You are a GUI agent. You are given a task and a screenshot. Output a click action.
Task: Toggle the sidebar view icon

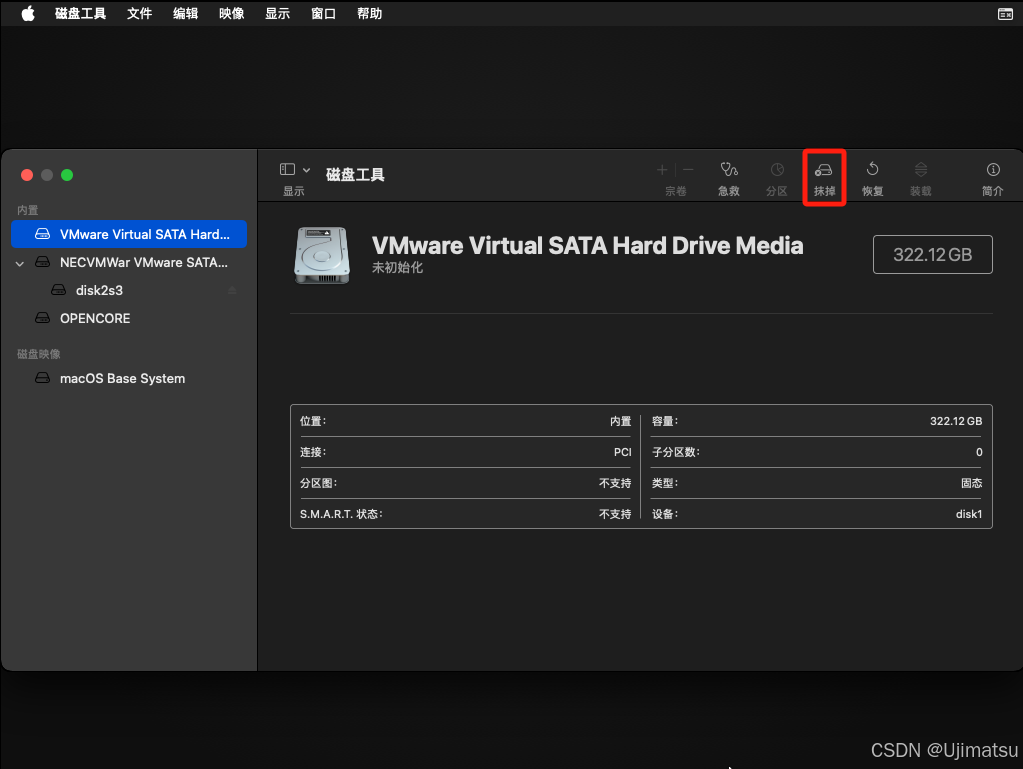287,170
